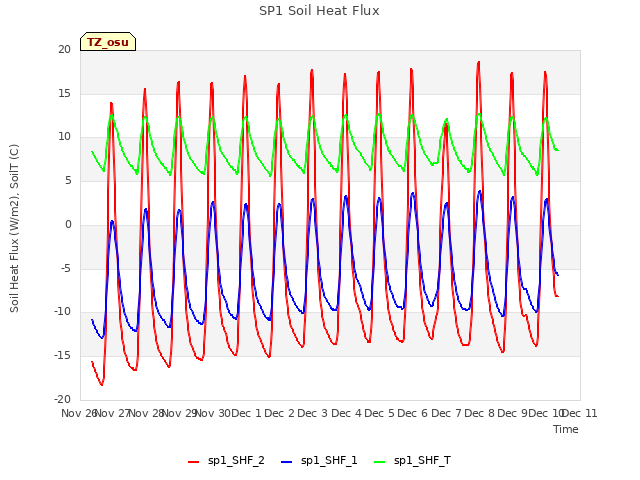
Task: Click the Nov 30 x-axis tick label
Action: (x=213, y=413)
